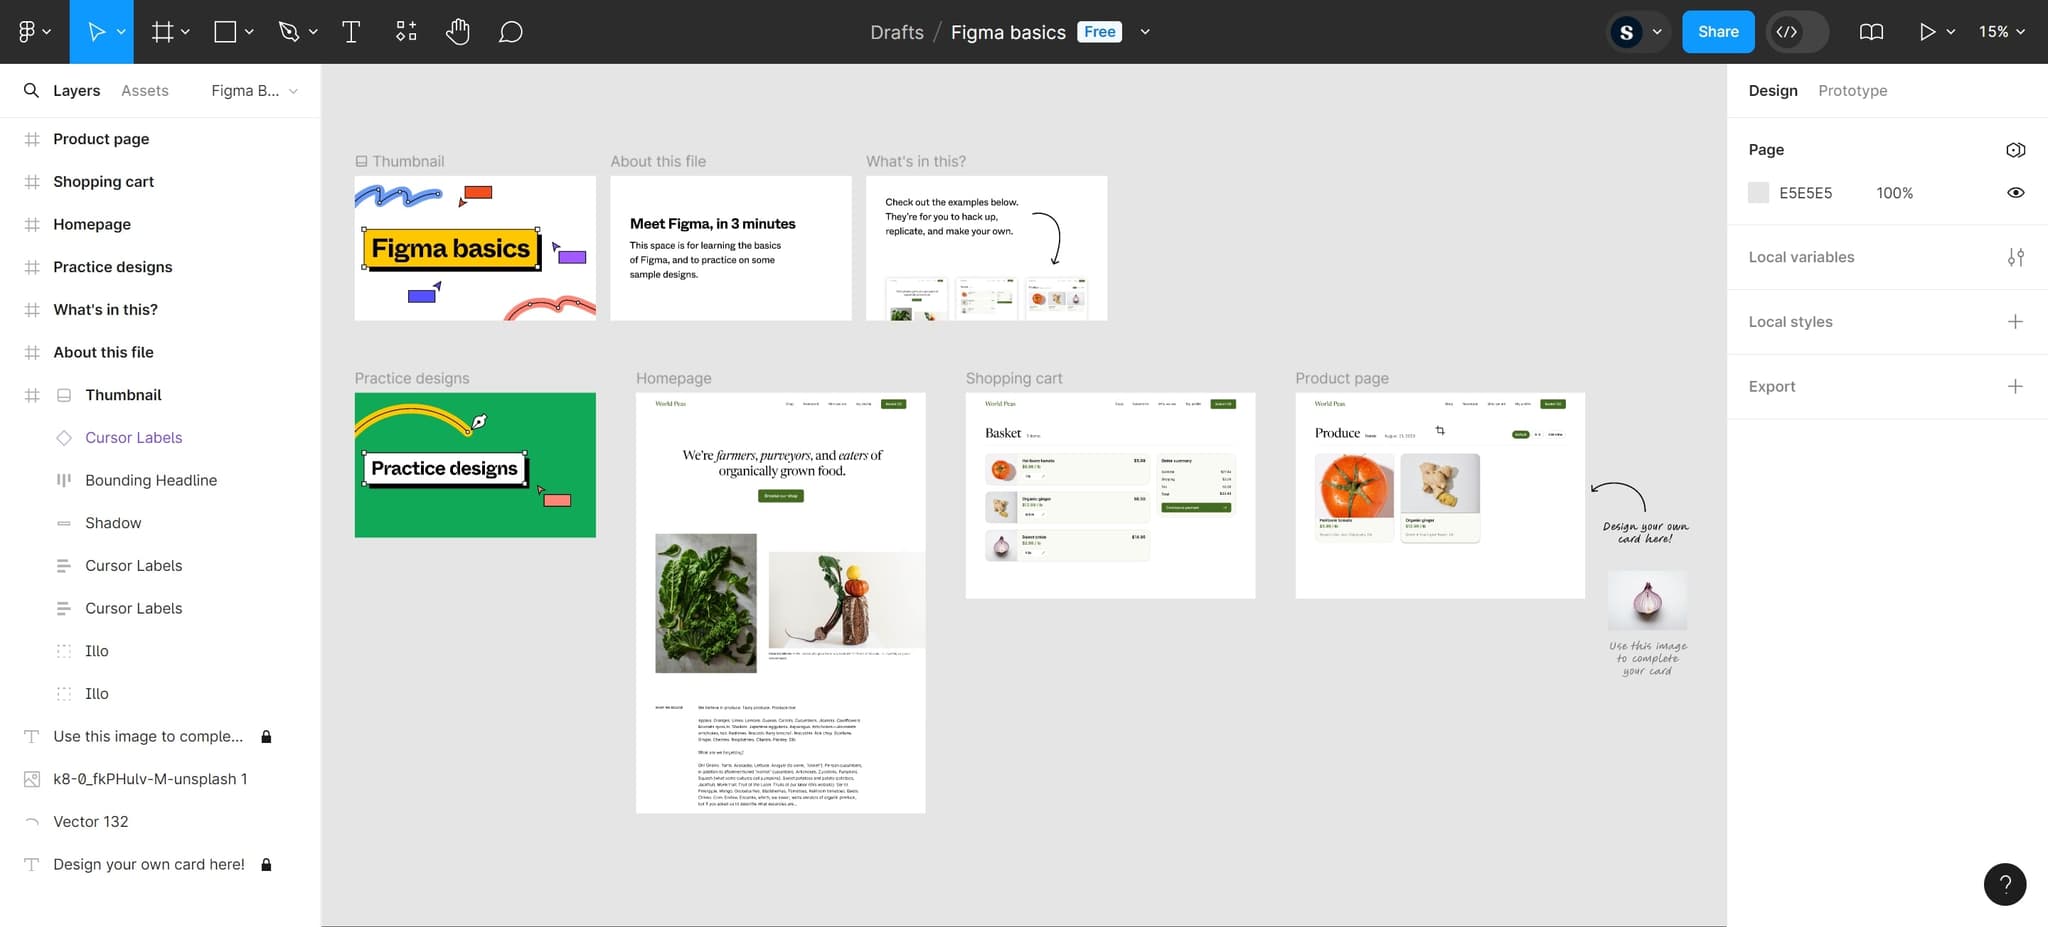
Task: Open the zoom level dropdown
Action: pos(2001,31)
